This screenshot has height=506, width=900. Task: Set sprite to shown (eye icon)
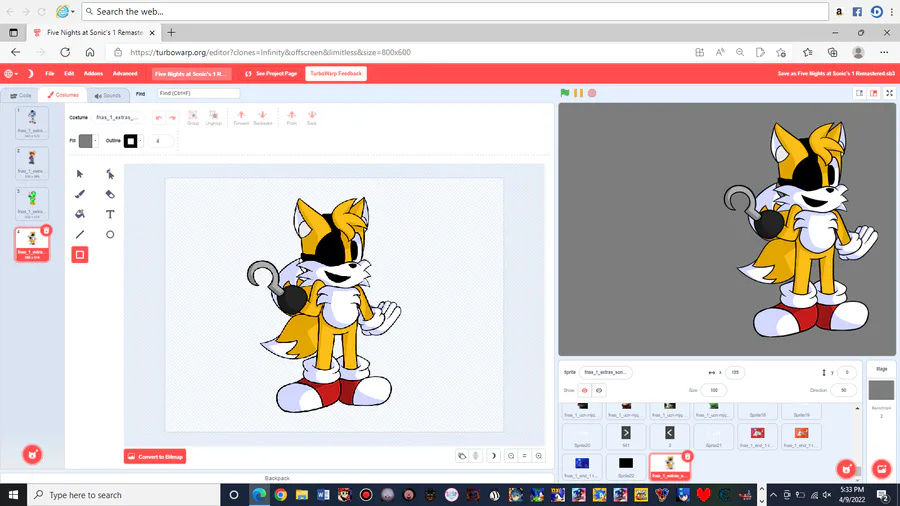(584, 391)
